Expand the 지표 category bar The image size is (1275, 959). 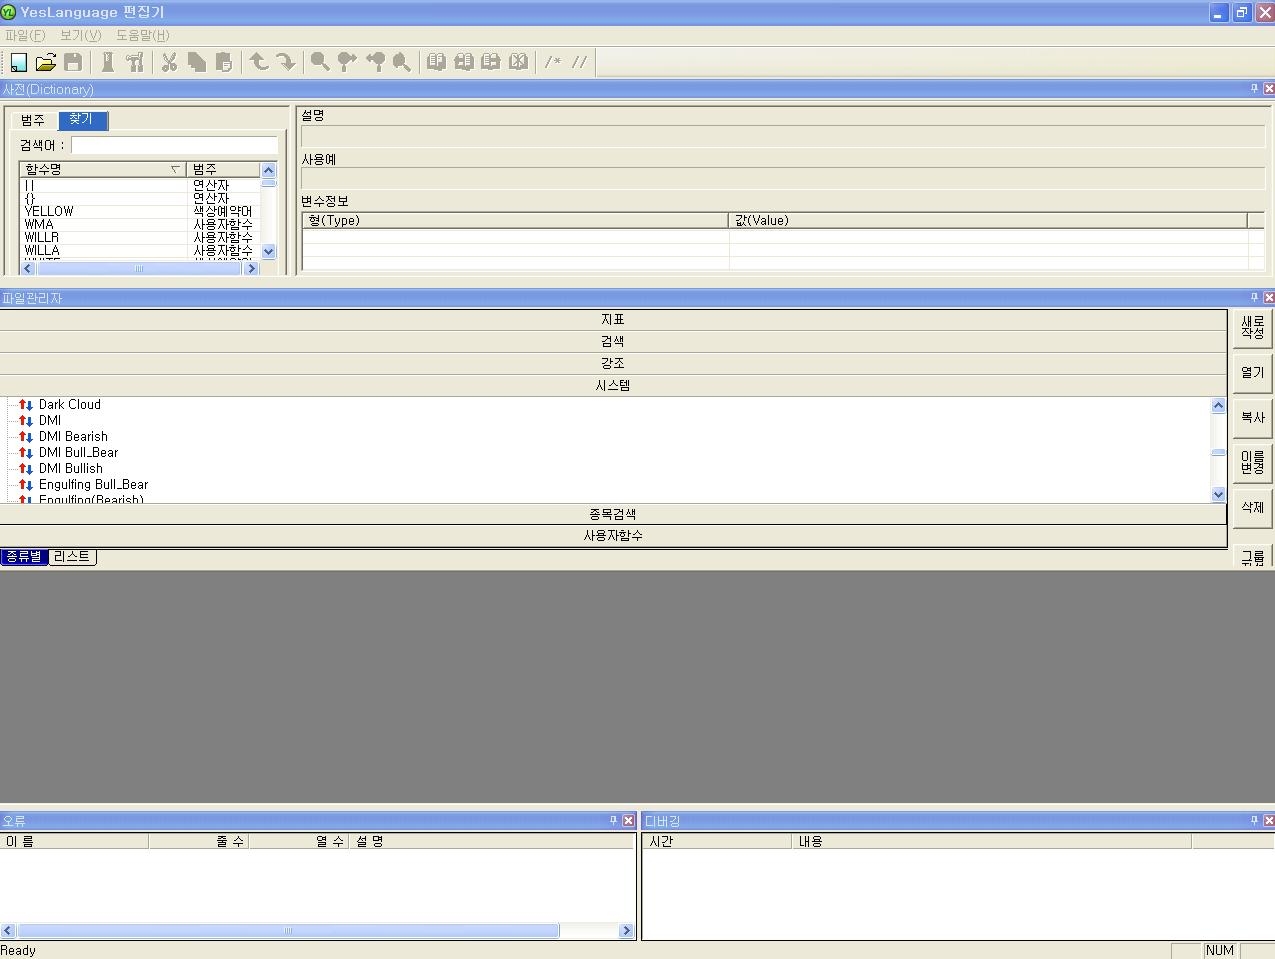point(612,320)
